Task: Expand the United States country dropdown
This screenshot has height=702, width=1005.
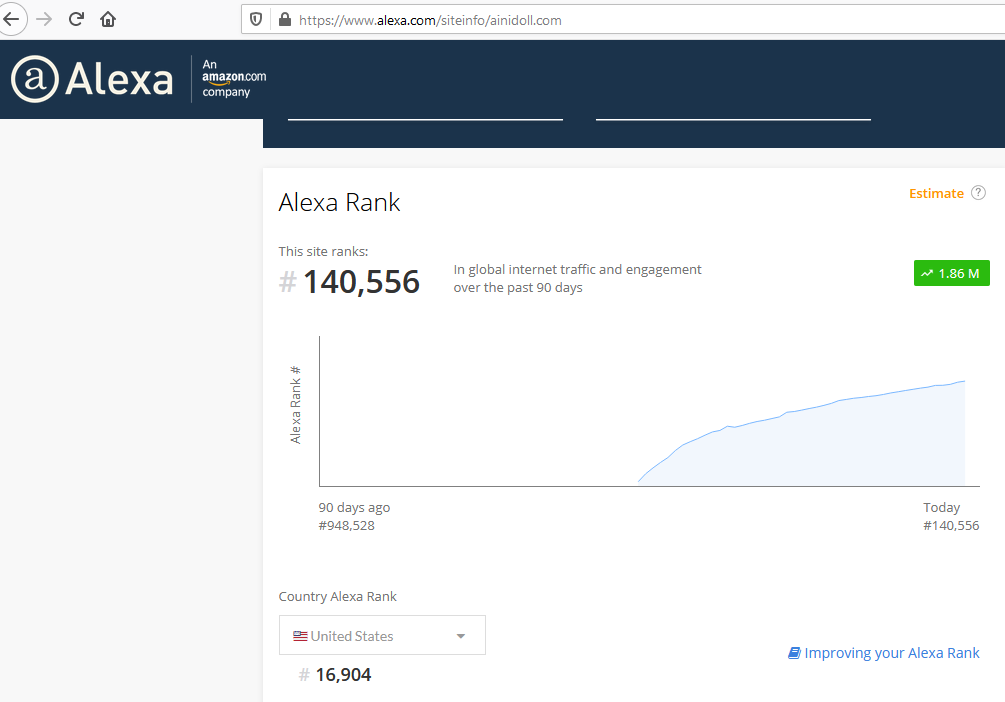Action: pyautogui.click(x=382, y=635)
